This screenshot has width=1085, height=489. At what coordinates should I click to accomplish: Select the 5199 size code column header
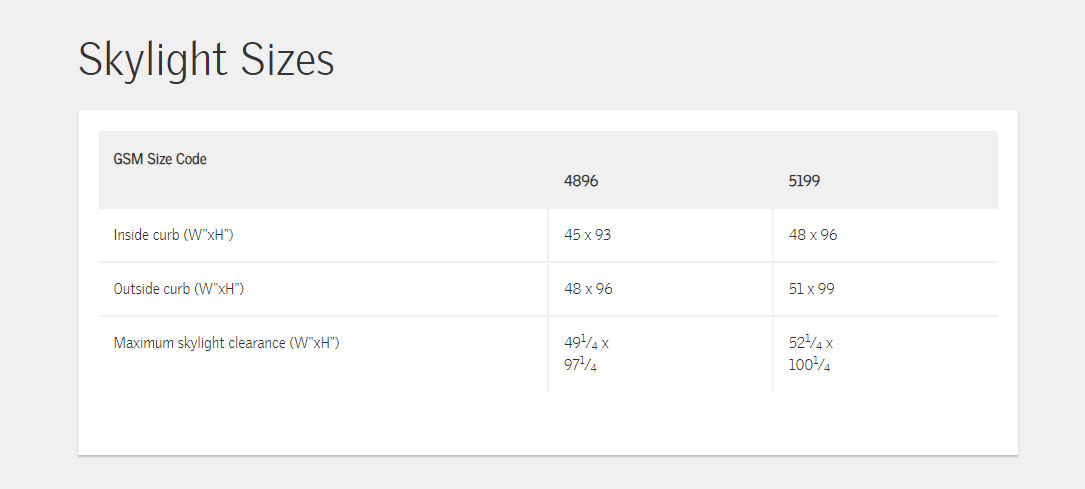pos(805,181)
